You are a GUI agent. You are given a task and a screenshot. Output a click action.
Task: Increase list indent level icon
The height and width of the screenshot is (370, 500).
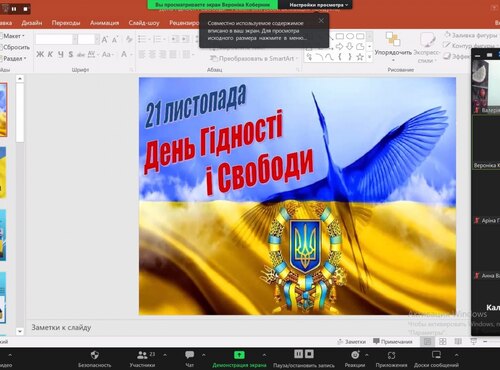184,39
